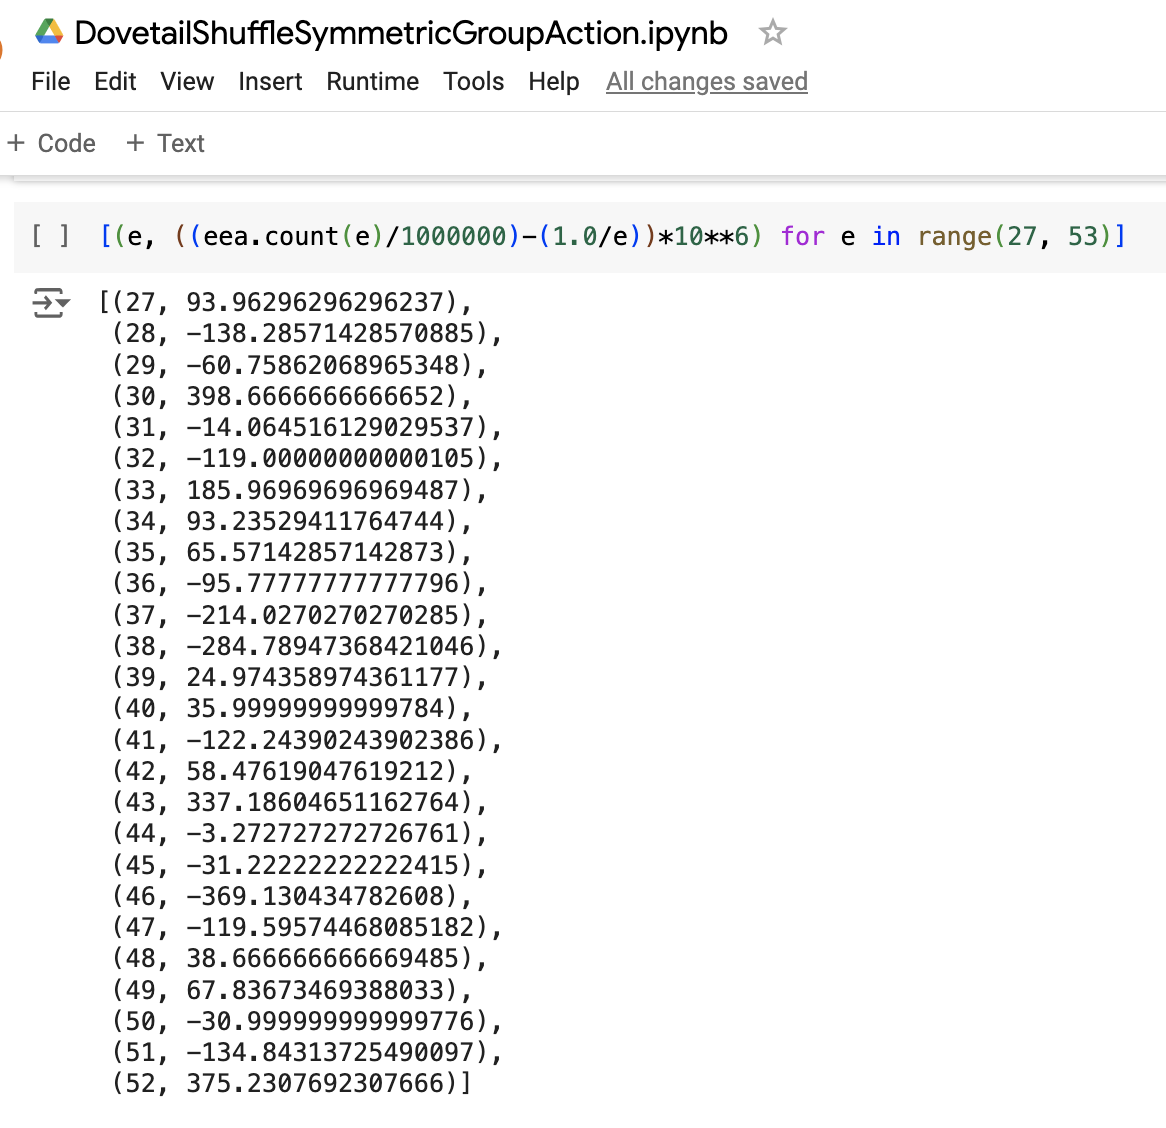
Task: Click the last output row for 52
Action: coord(290,1083)
